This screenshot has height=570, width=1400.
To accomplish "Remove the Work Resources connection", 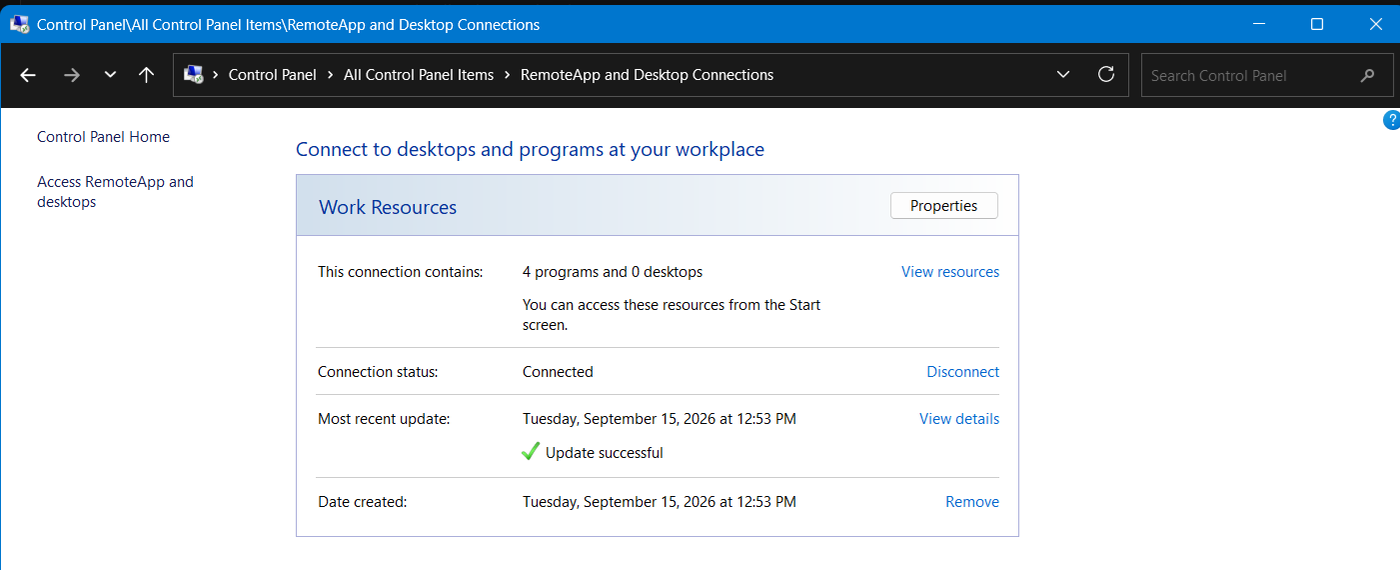I will 972,502.
